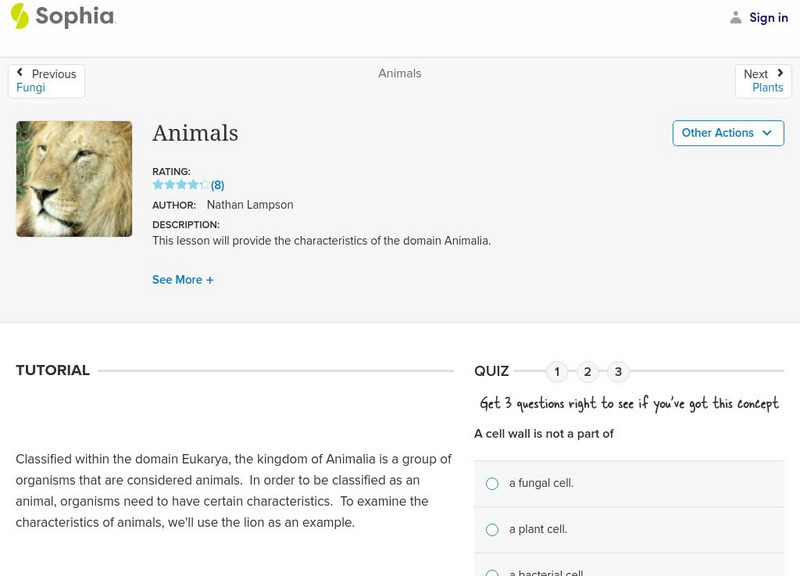Click the star rating icons
This screenshot has width=800, height=576.
click(x=180, y=185)
